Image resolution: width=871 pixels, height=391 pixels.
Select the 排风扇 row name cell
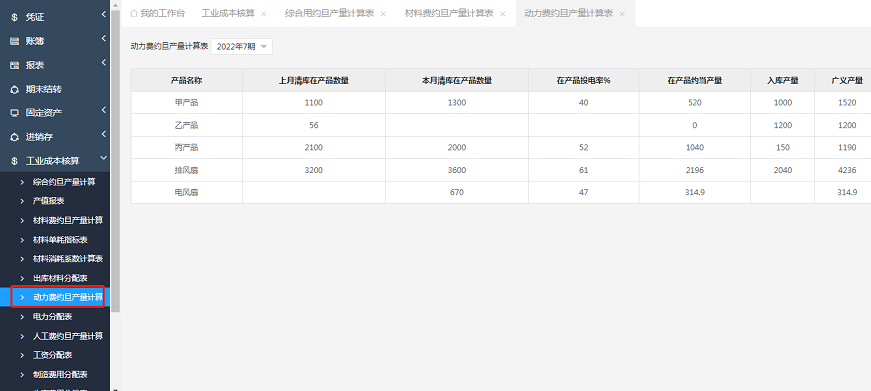[x=186, y=171]
